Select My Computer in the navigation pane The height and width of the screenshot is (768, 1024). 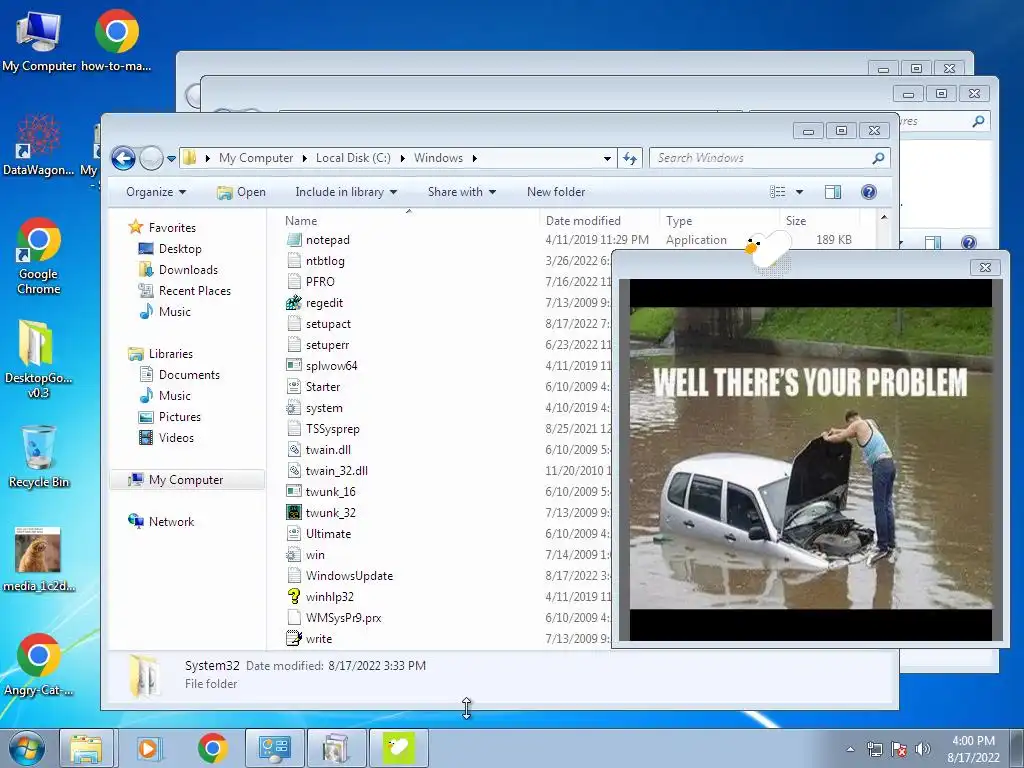pos(187,480)
